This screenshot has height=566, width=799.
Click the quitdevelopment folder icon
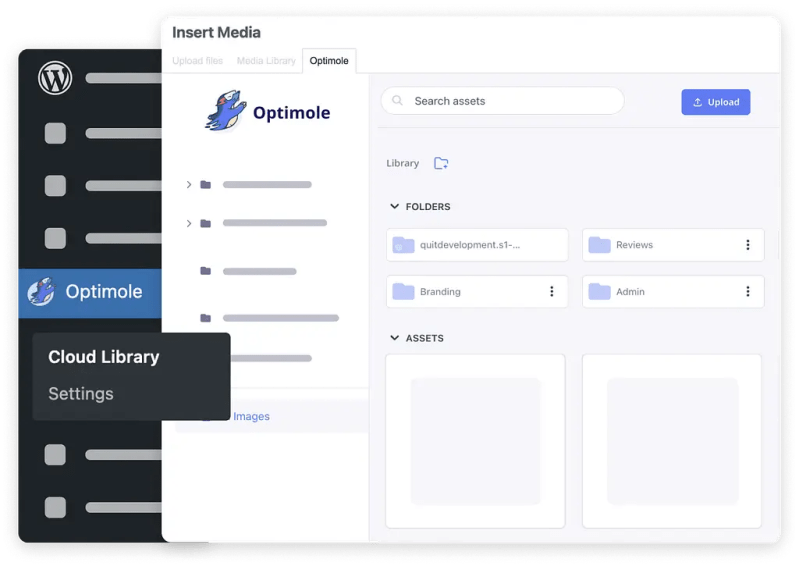tap(403, 245)
